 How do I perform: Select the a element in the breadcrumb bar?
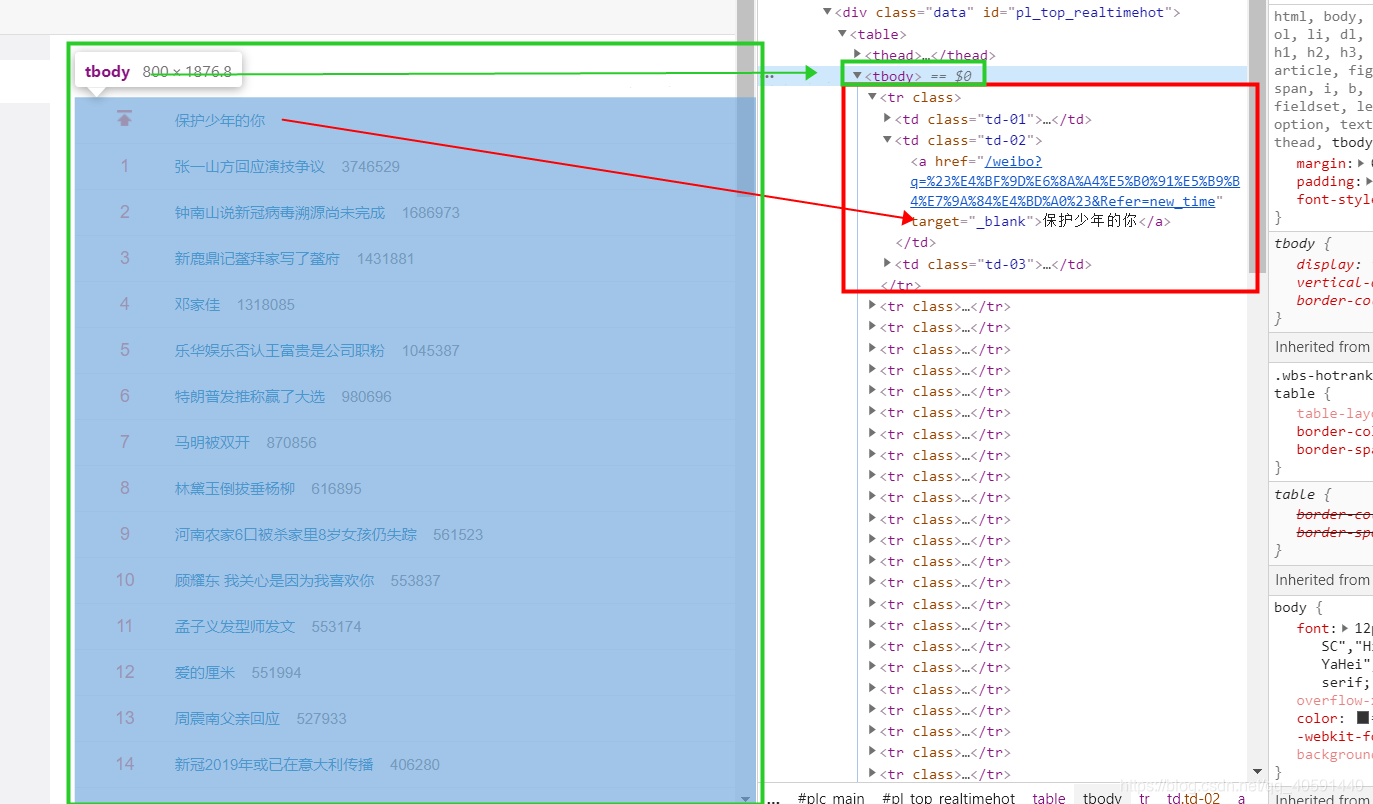(x=1242, y=798)
